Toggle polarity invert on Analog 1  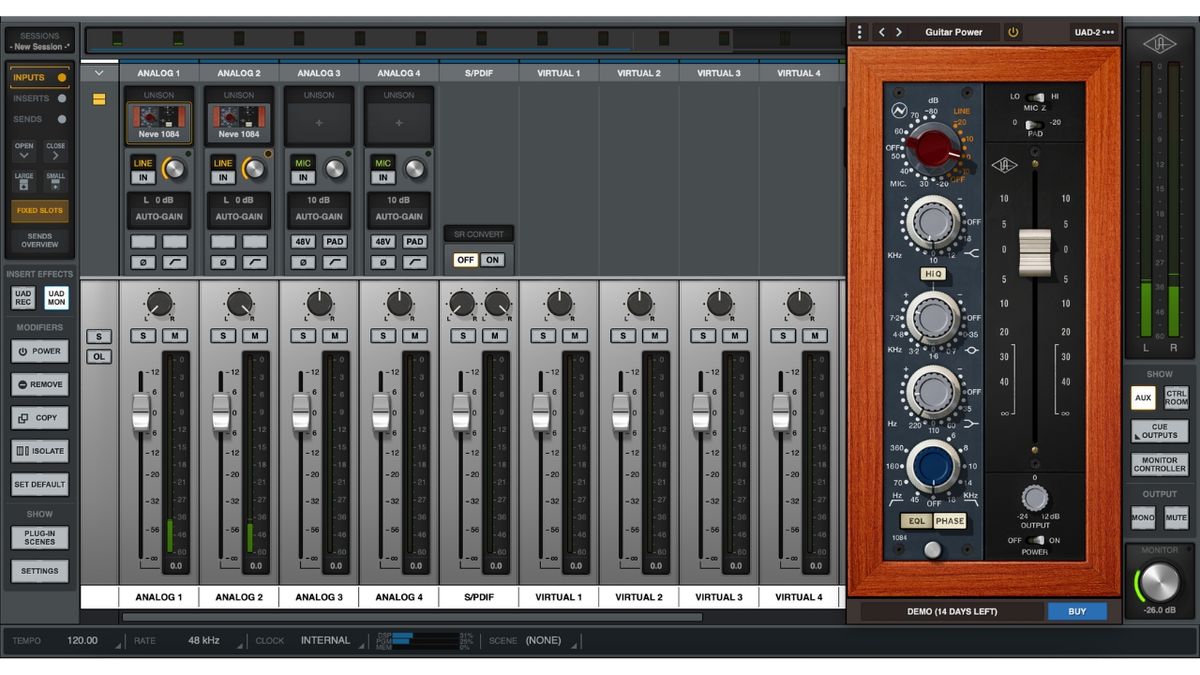143,262
